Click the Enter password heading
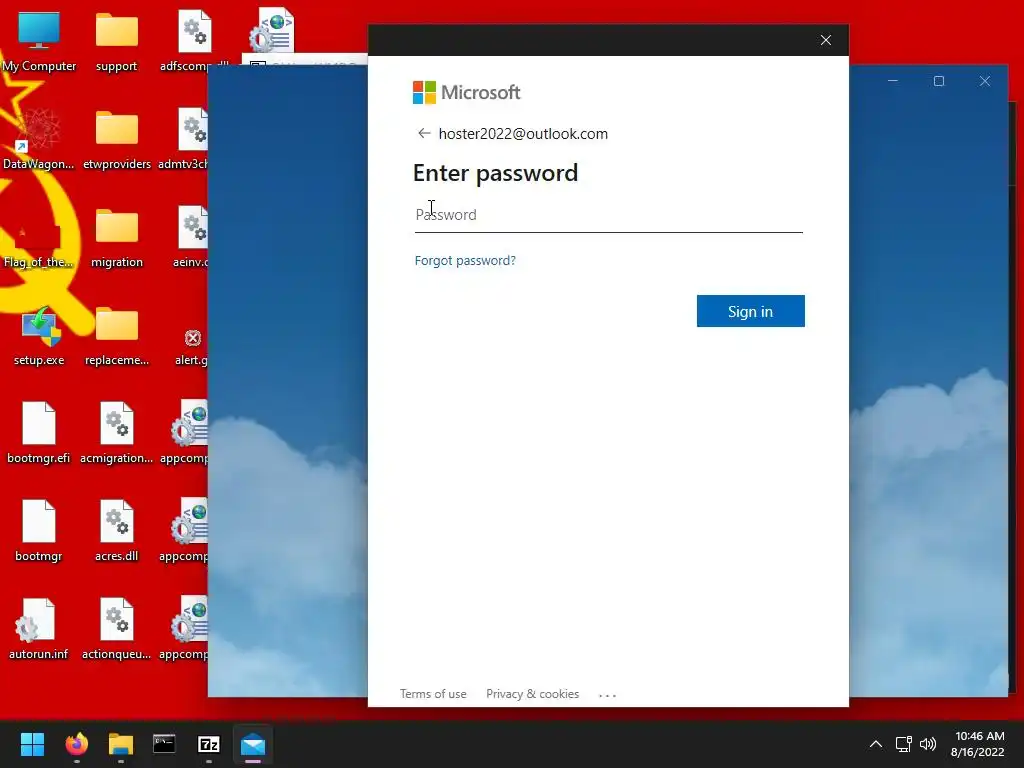 [495, 173]
